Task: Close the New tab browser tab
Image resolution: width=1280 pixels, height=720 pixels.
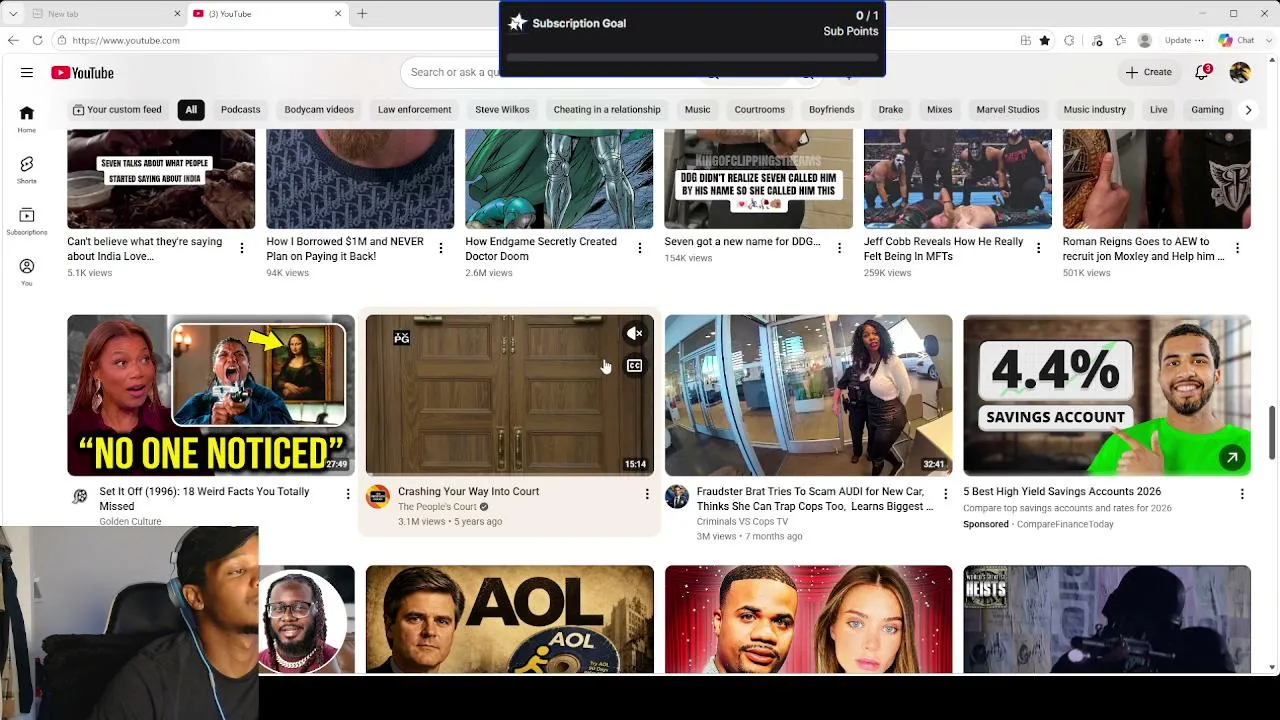Action: 178,14
